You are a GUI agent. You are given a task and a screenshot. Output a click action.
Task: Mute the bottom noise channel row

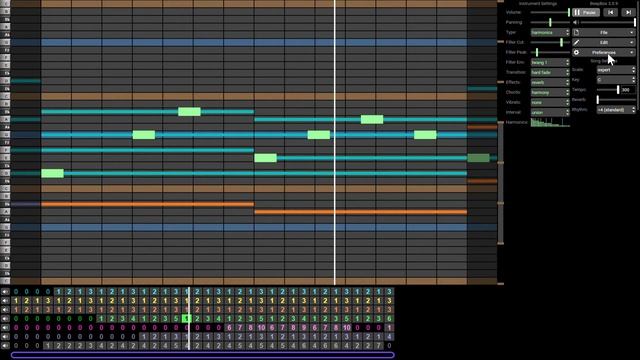(5, 345)
